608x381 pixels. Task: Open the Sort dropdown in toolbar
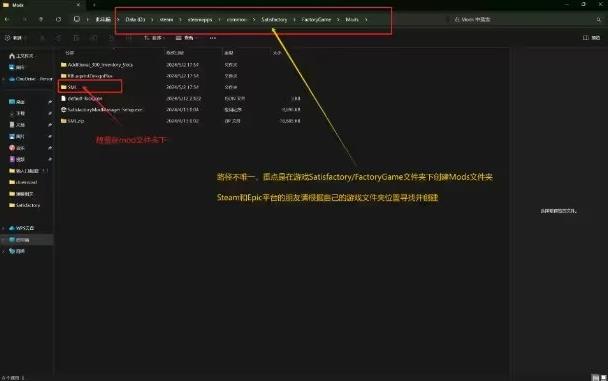click(x=154, y=38)
